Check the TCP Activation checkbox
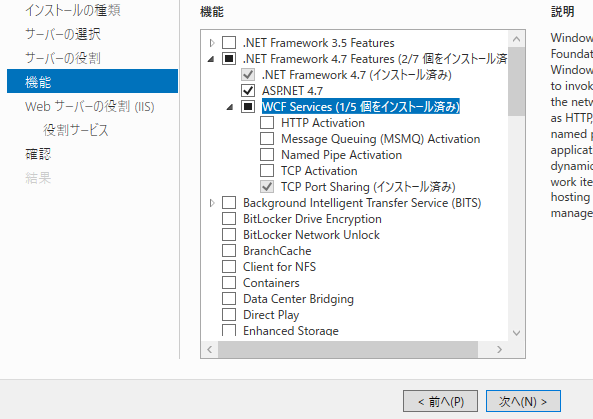Image resolution: width=593 pixels, height=419 pixels. coord(267,171)
